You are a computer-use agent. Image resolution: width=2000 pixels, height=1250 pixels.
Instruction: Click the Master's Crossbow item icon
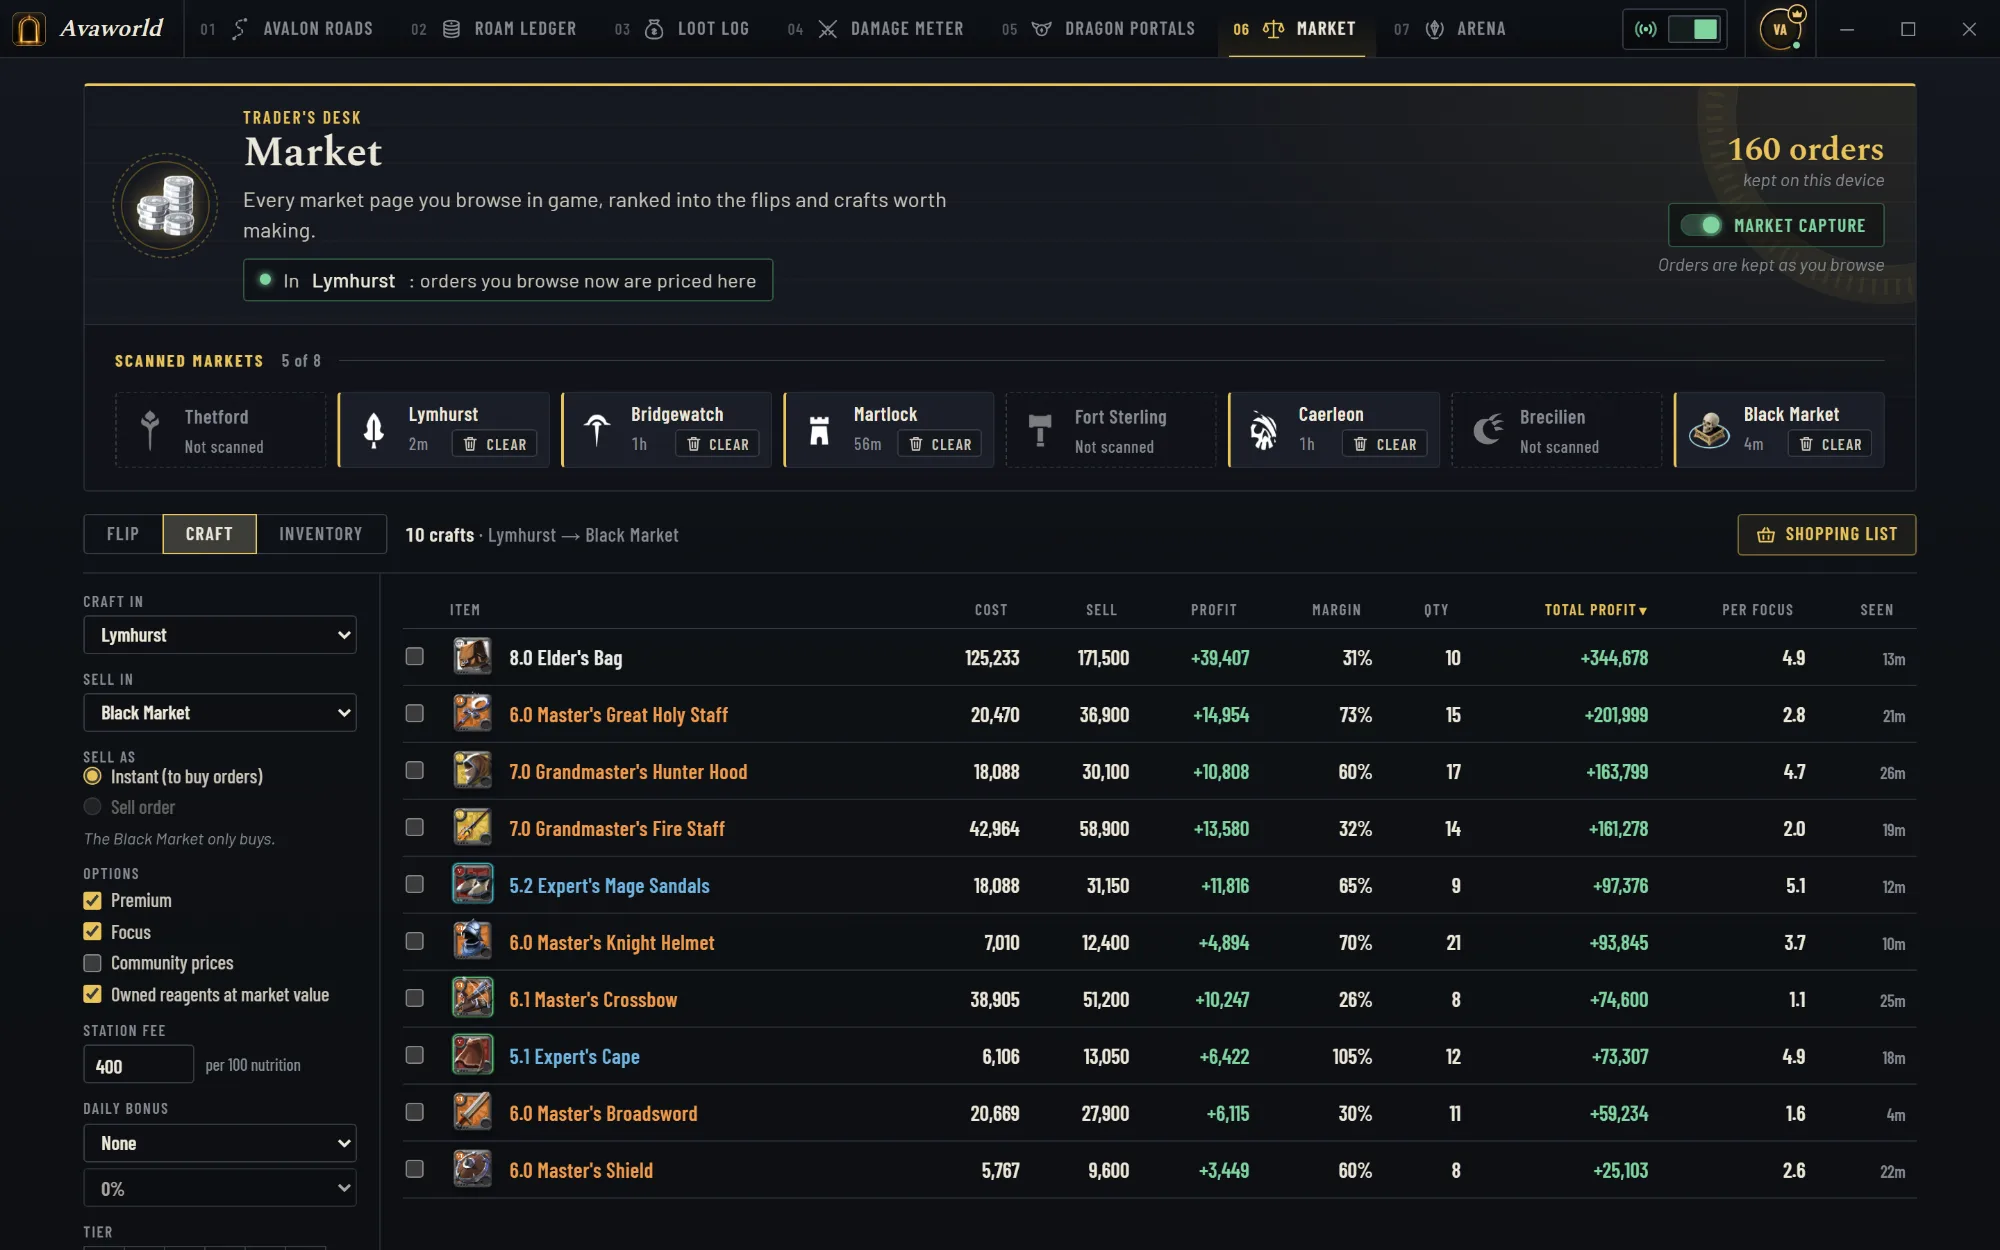[x=473, y=999]
